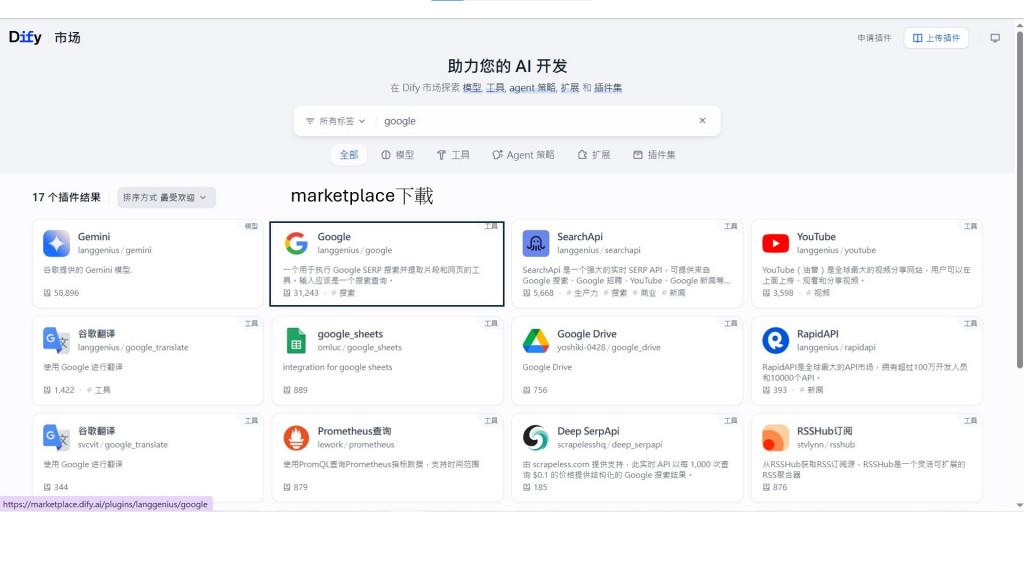Click the scrollbar down arrow

click(1019, 505)
